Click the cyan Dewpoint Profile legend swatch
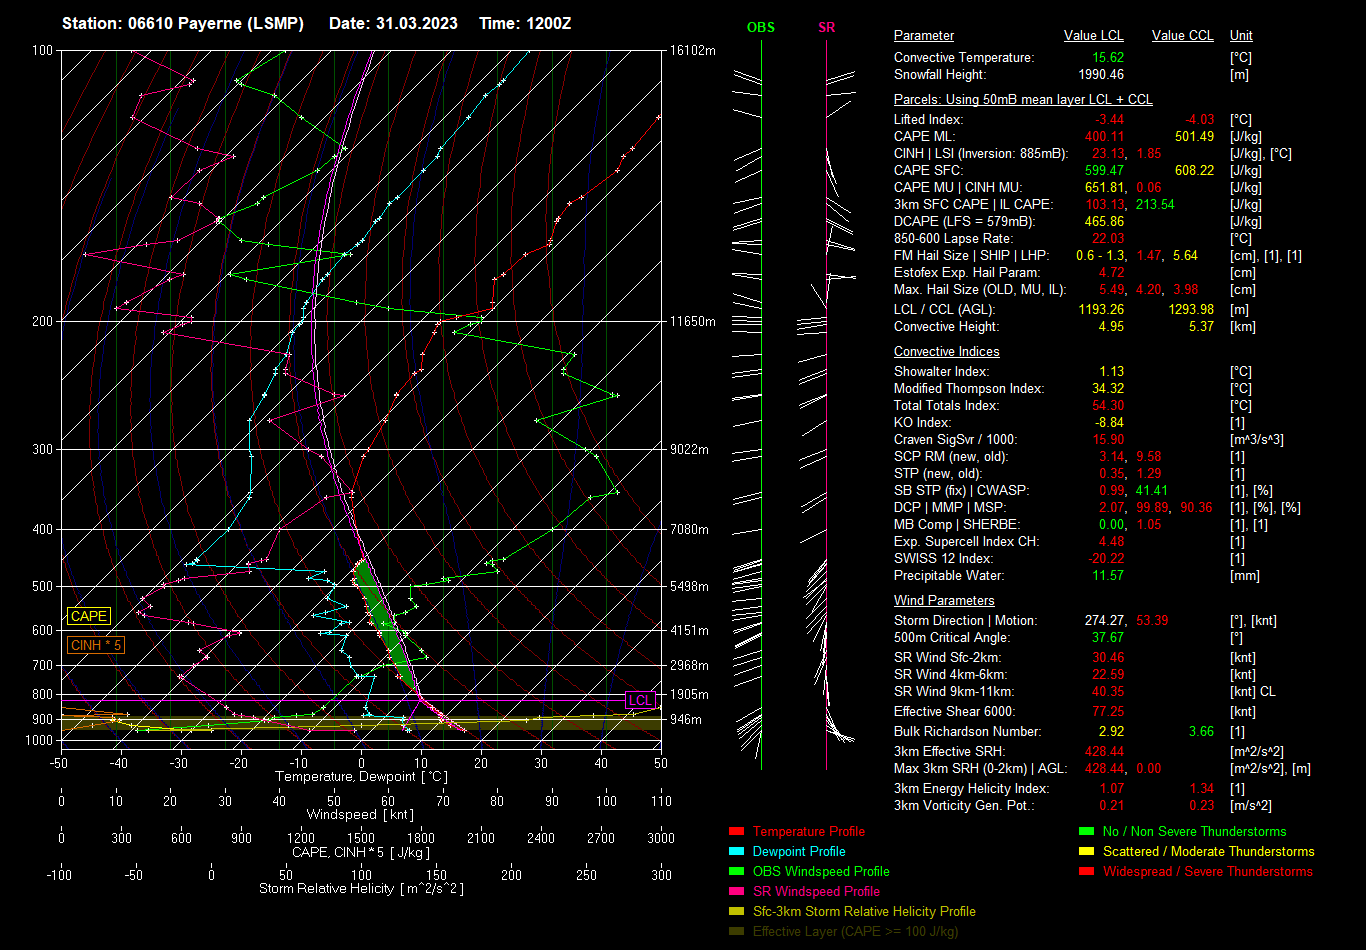Screen dimensions: 1366x950 click(x=737, y=852)
